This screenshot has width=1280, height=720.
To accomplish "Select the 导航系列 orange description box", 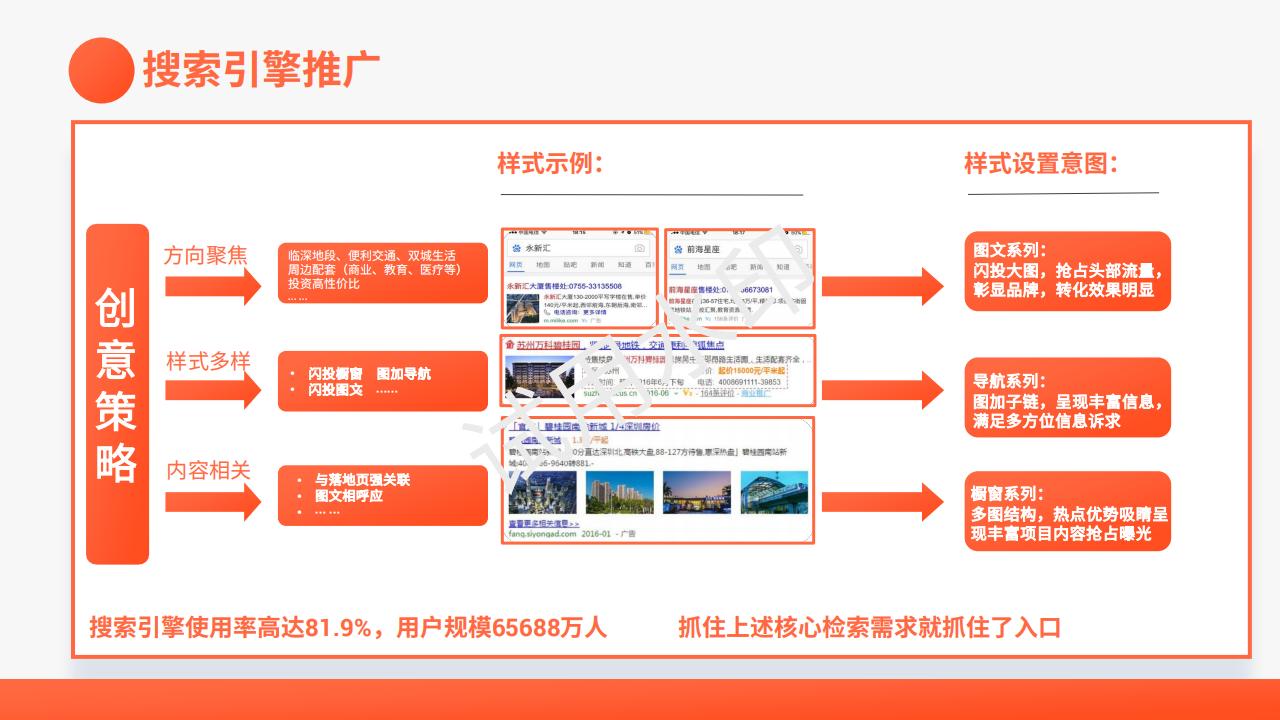I will tap(1067, 397).
